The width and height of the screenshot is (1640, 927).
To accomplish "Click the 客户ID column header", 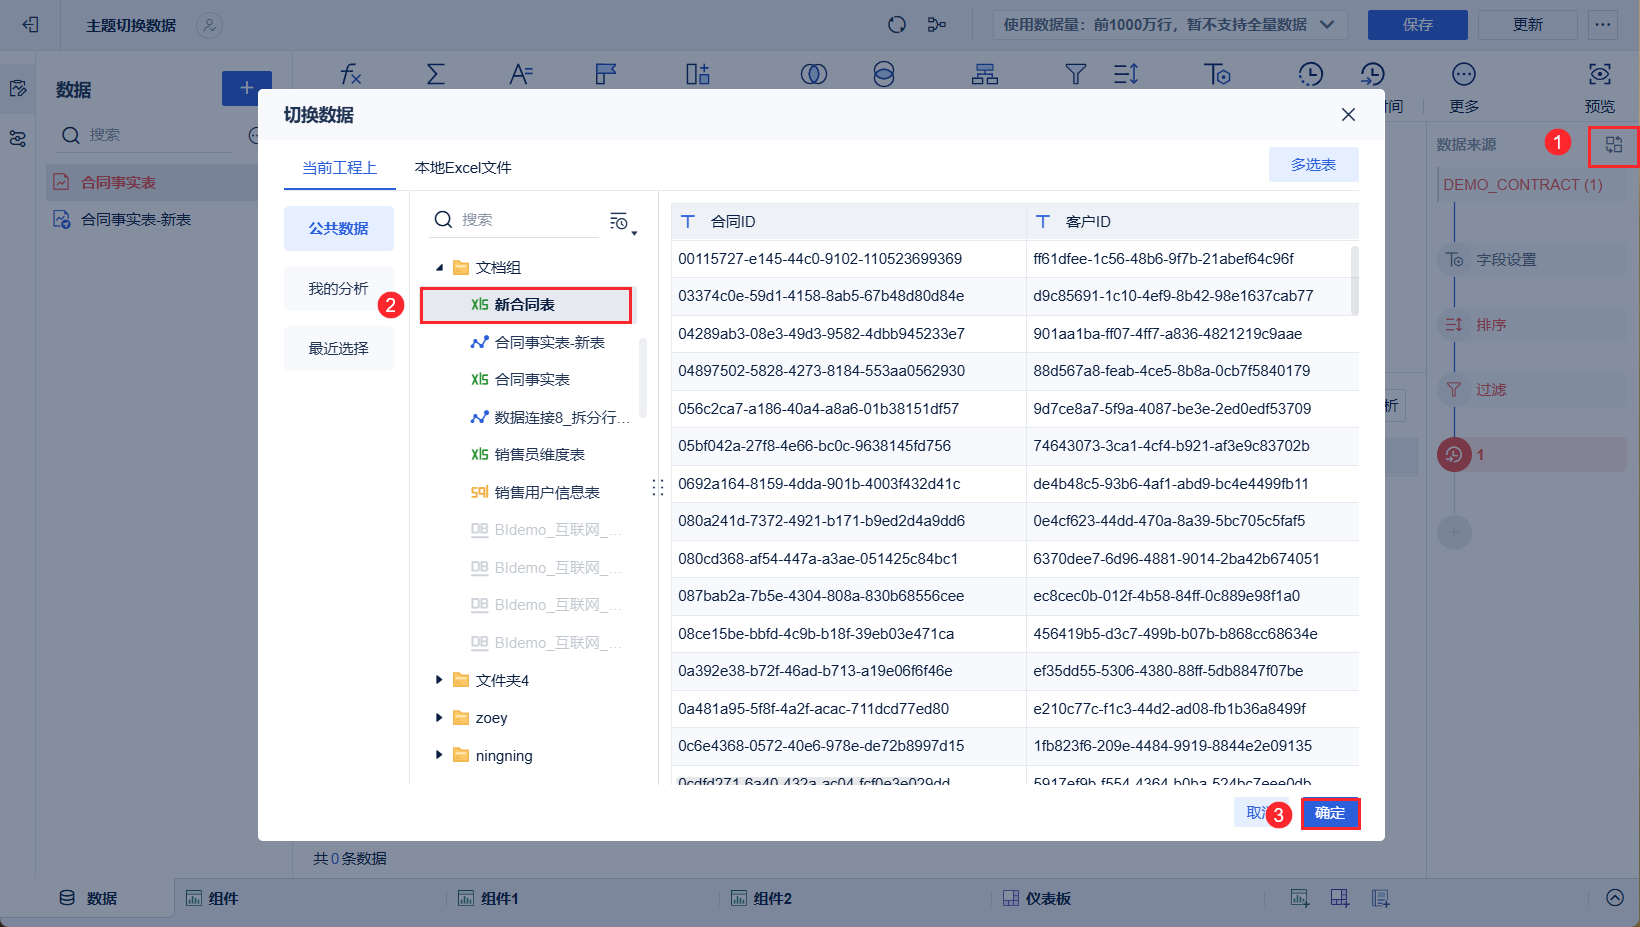I will (x=1192, y=222).
